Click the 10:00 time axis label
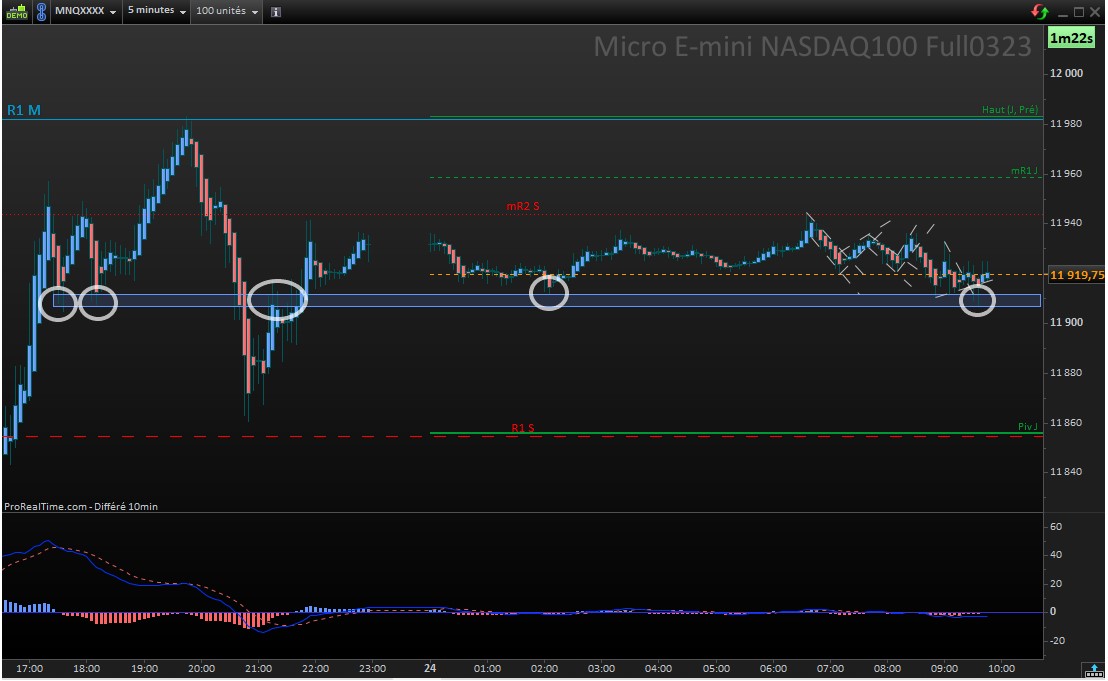The width and height of the screenshot is (1108, 681). coord(1001,668)
